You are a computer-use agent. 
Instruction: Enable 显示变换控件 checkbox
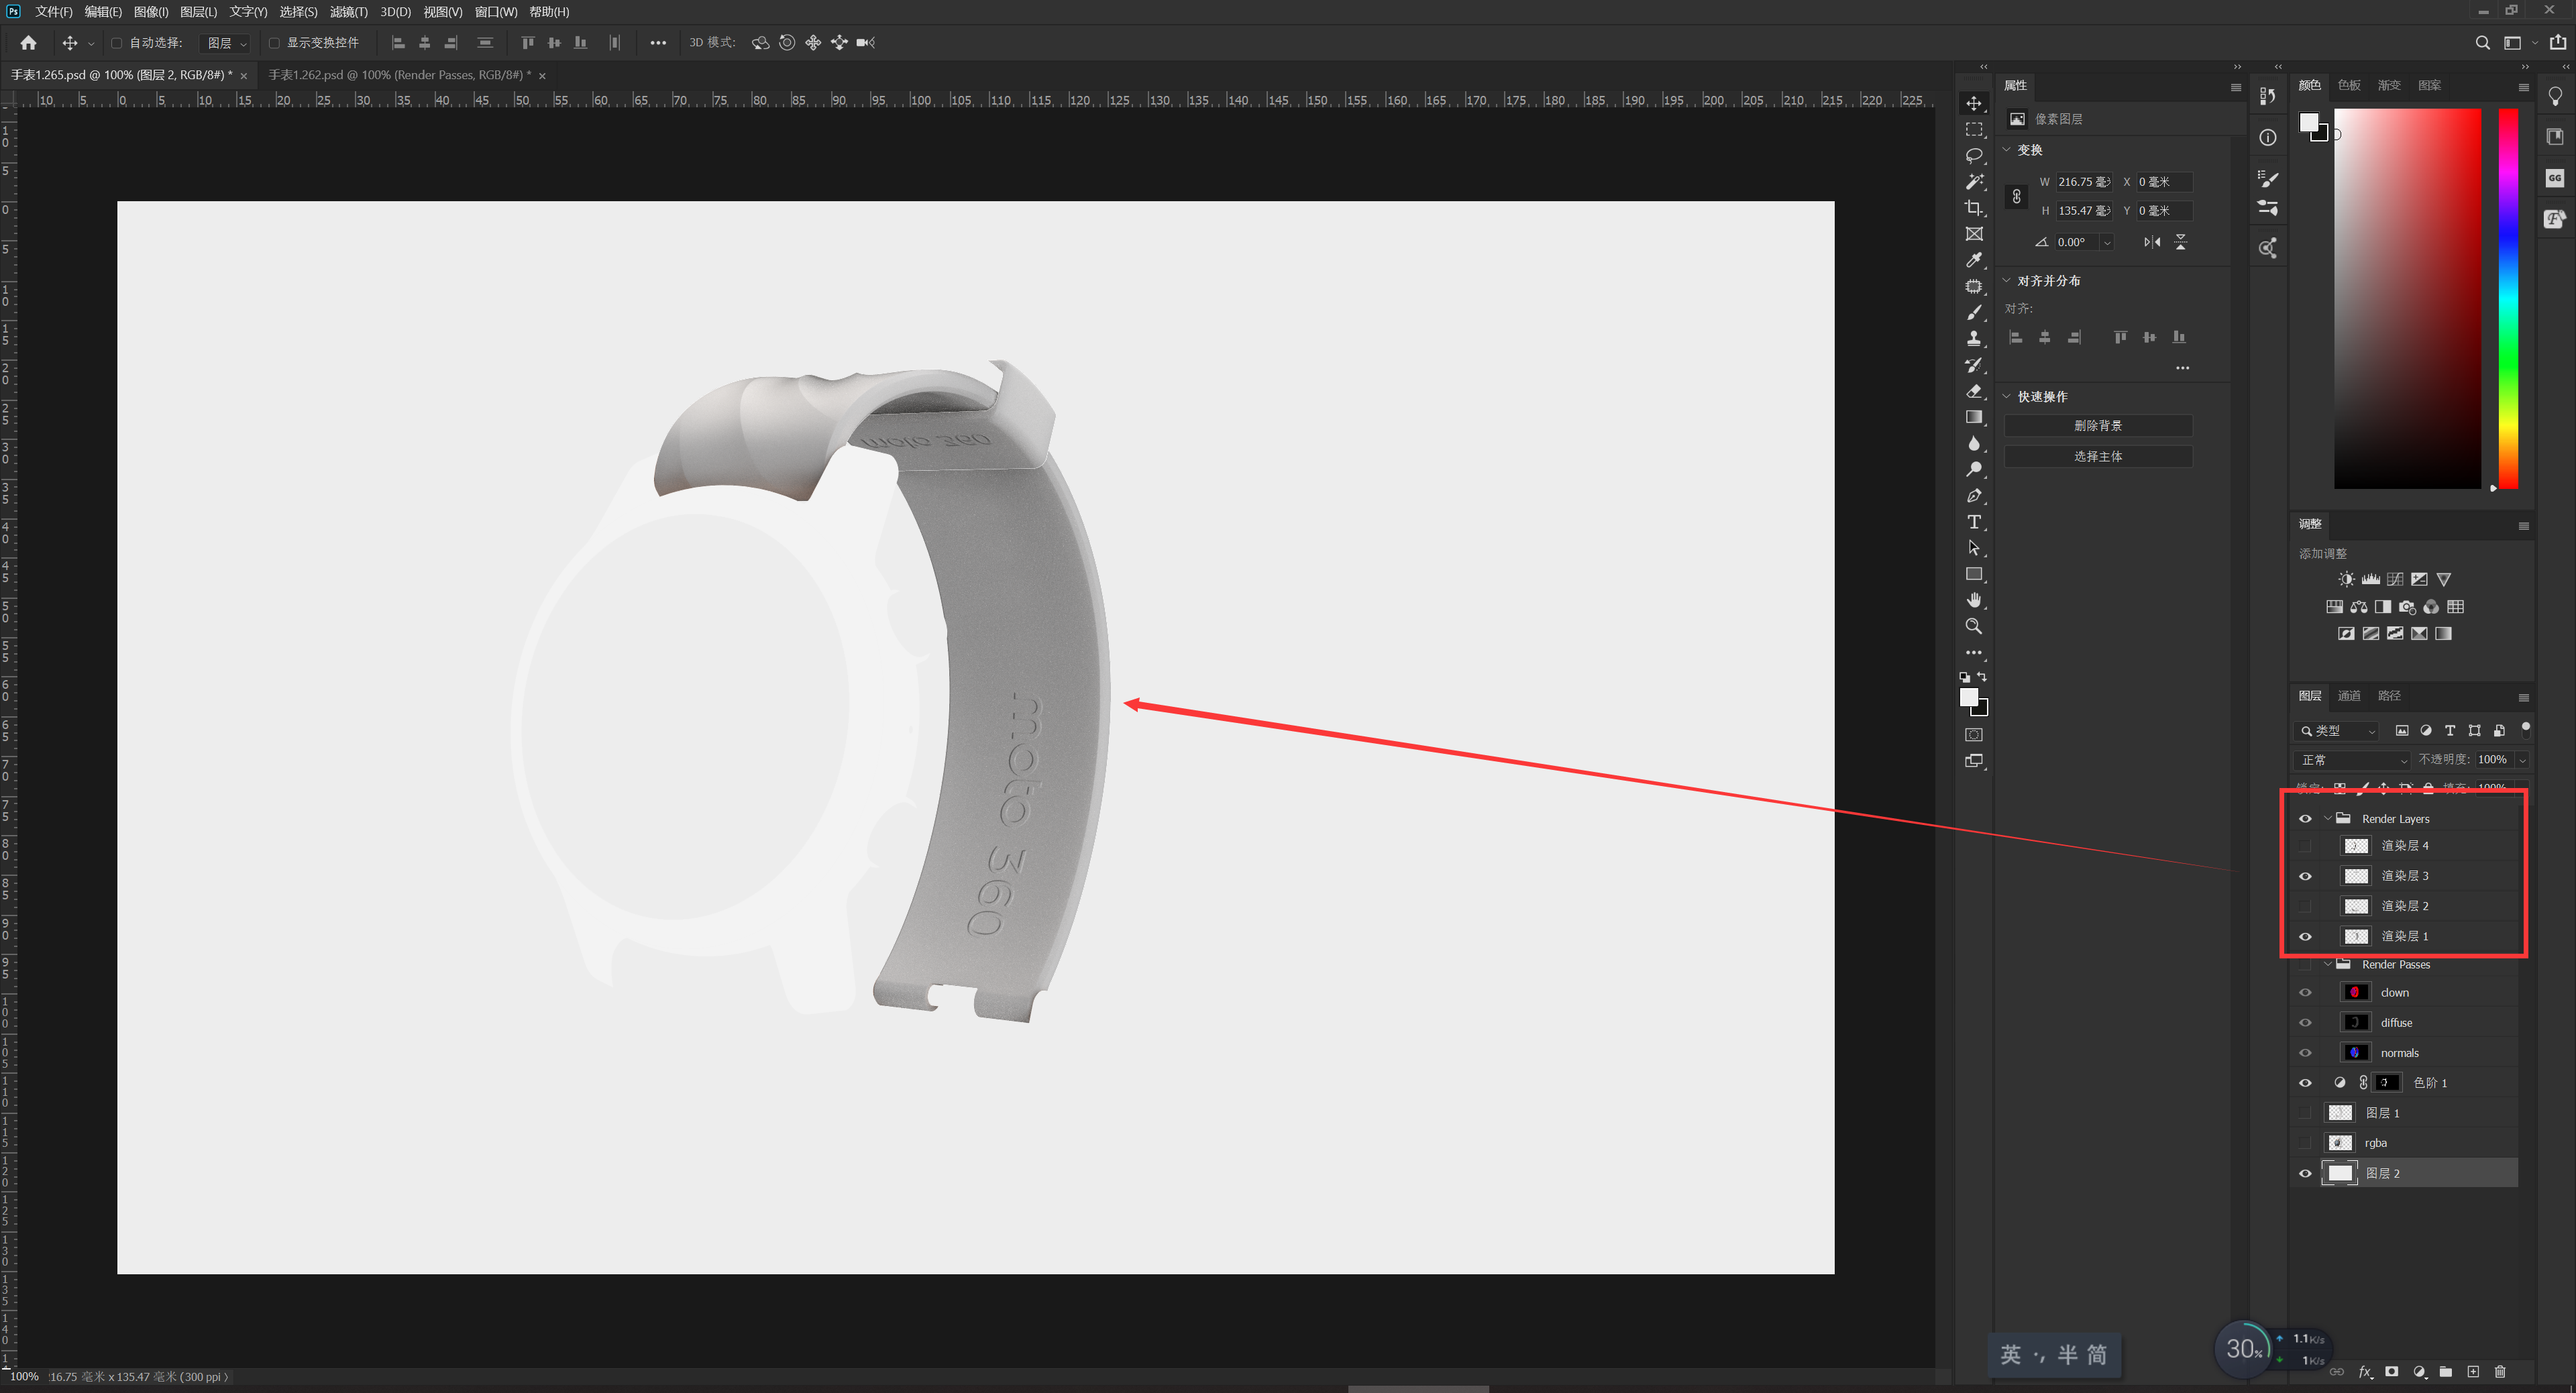tap(274, 43)
